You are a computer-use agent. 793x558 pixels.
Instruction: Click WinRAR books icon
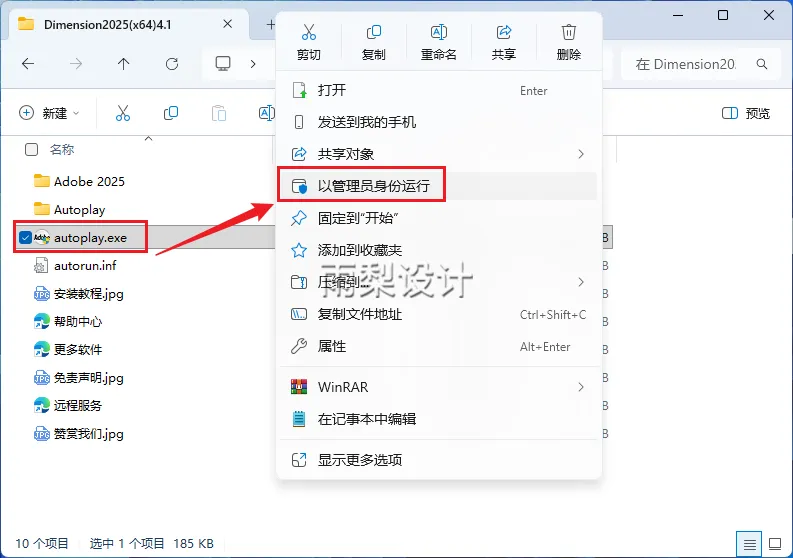point(299,387)
